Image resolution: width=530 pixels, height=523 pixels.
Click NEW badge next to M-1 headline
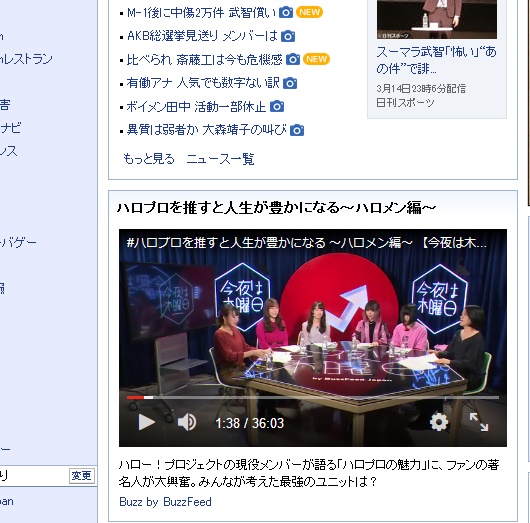point(309,12)
